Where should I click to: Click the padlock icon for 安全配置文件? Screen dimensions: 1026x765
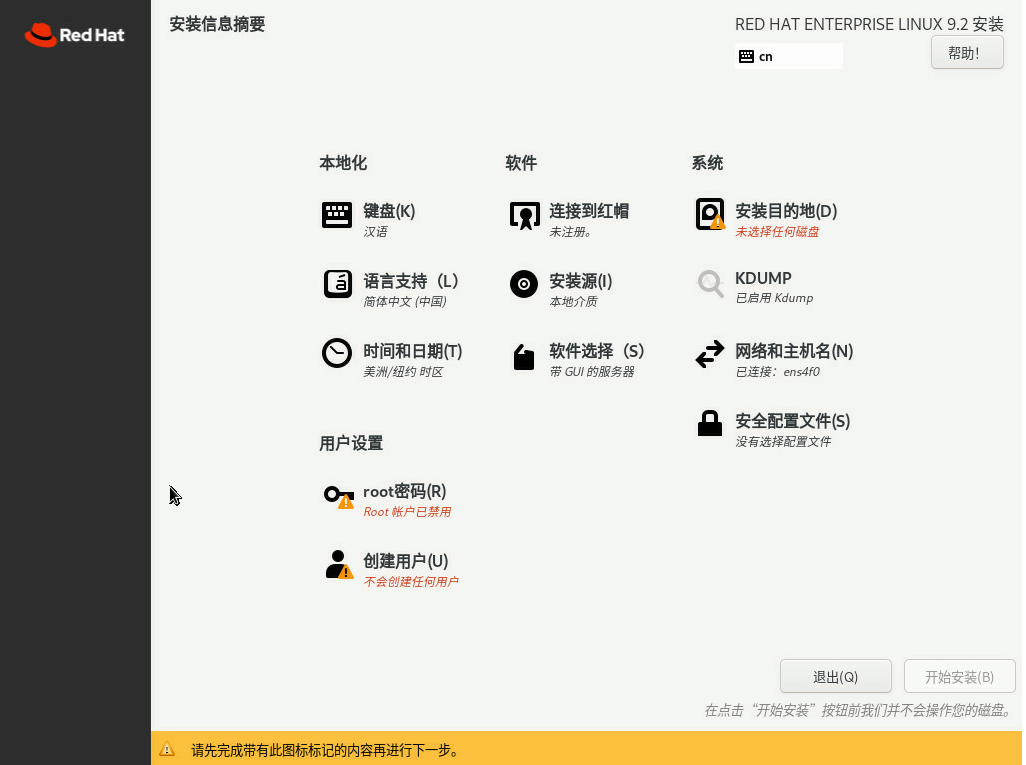coord(710,424)
